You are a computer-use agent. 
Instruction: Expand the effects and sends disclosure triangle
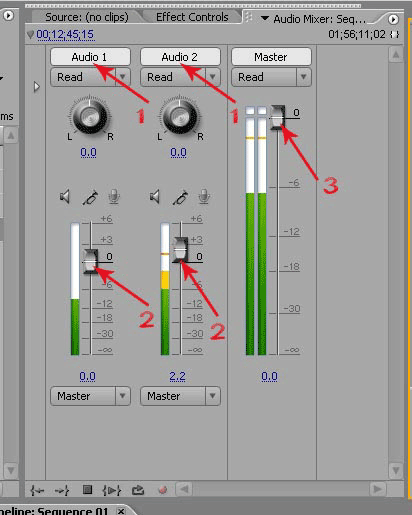pos(37,87)
